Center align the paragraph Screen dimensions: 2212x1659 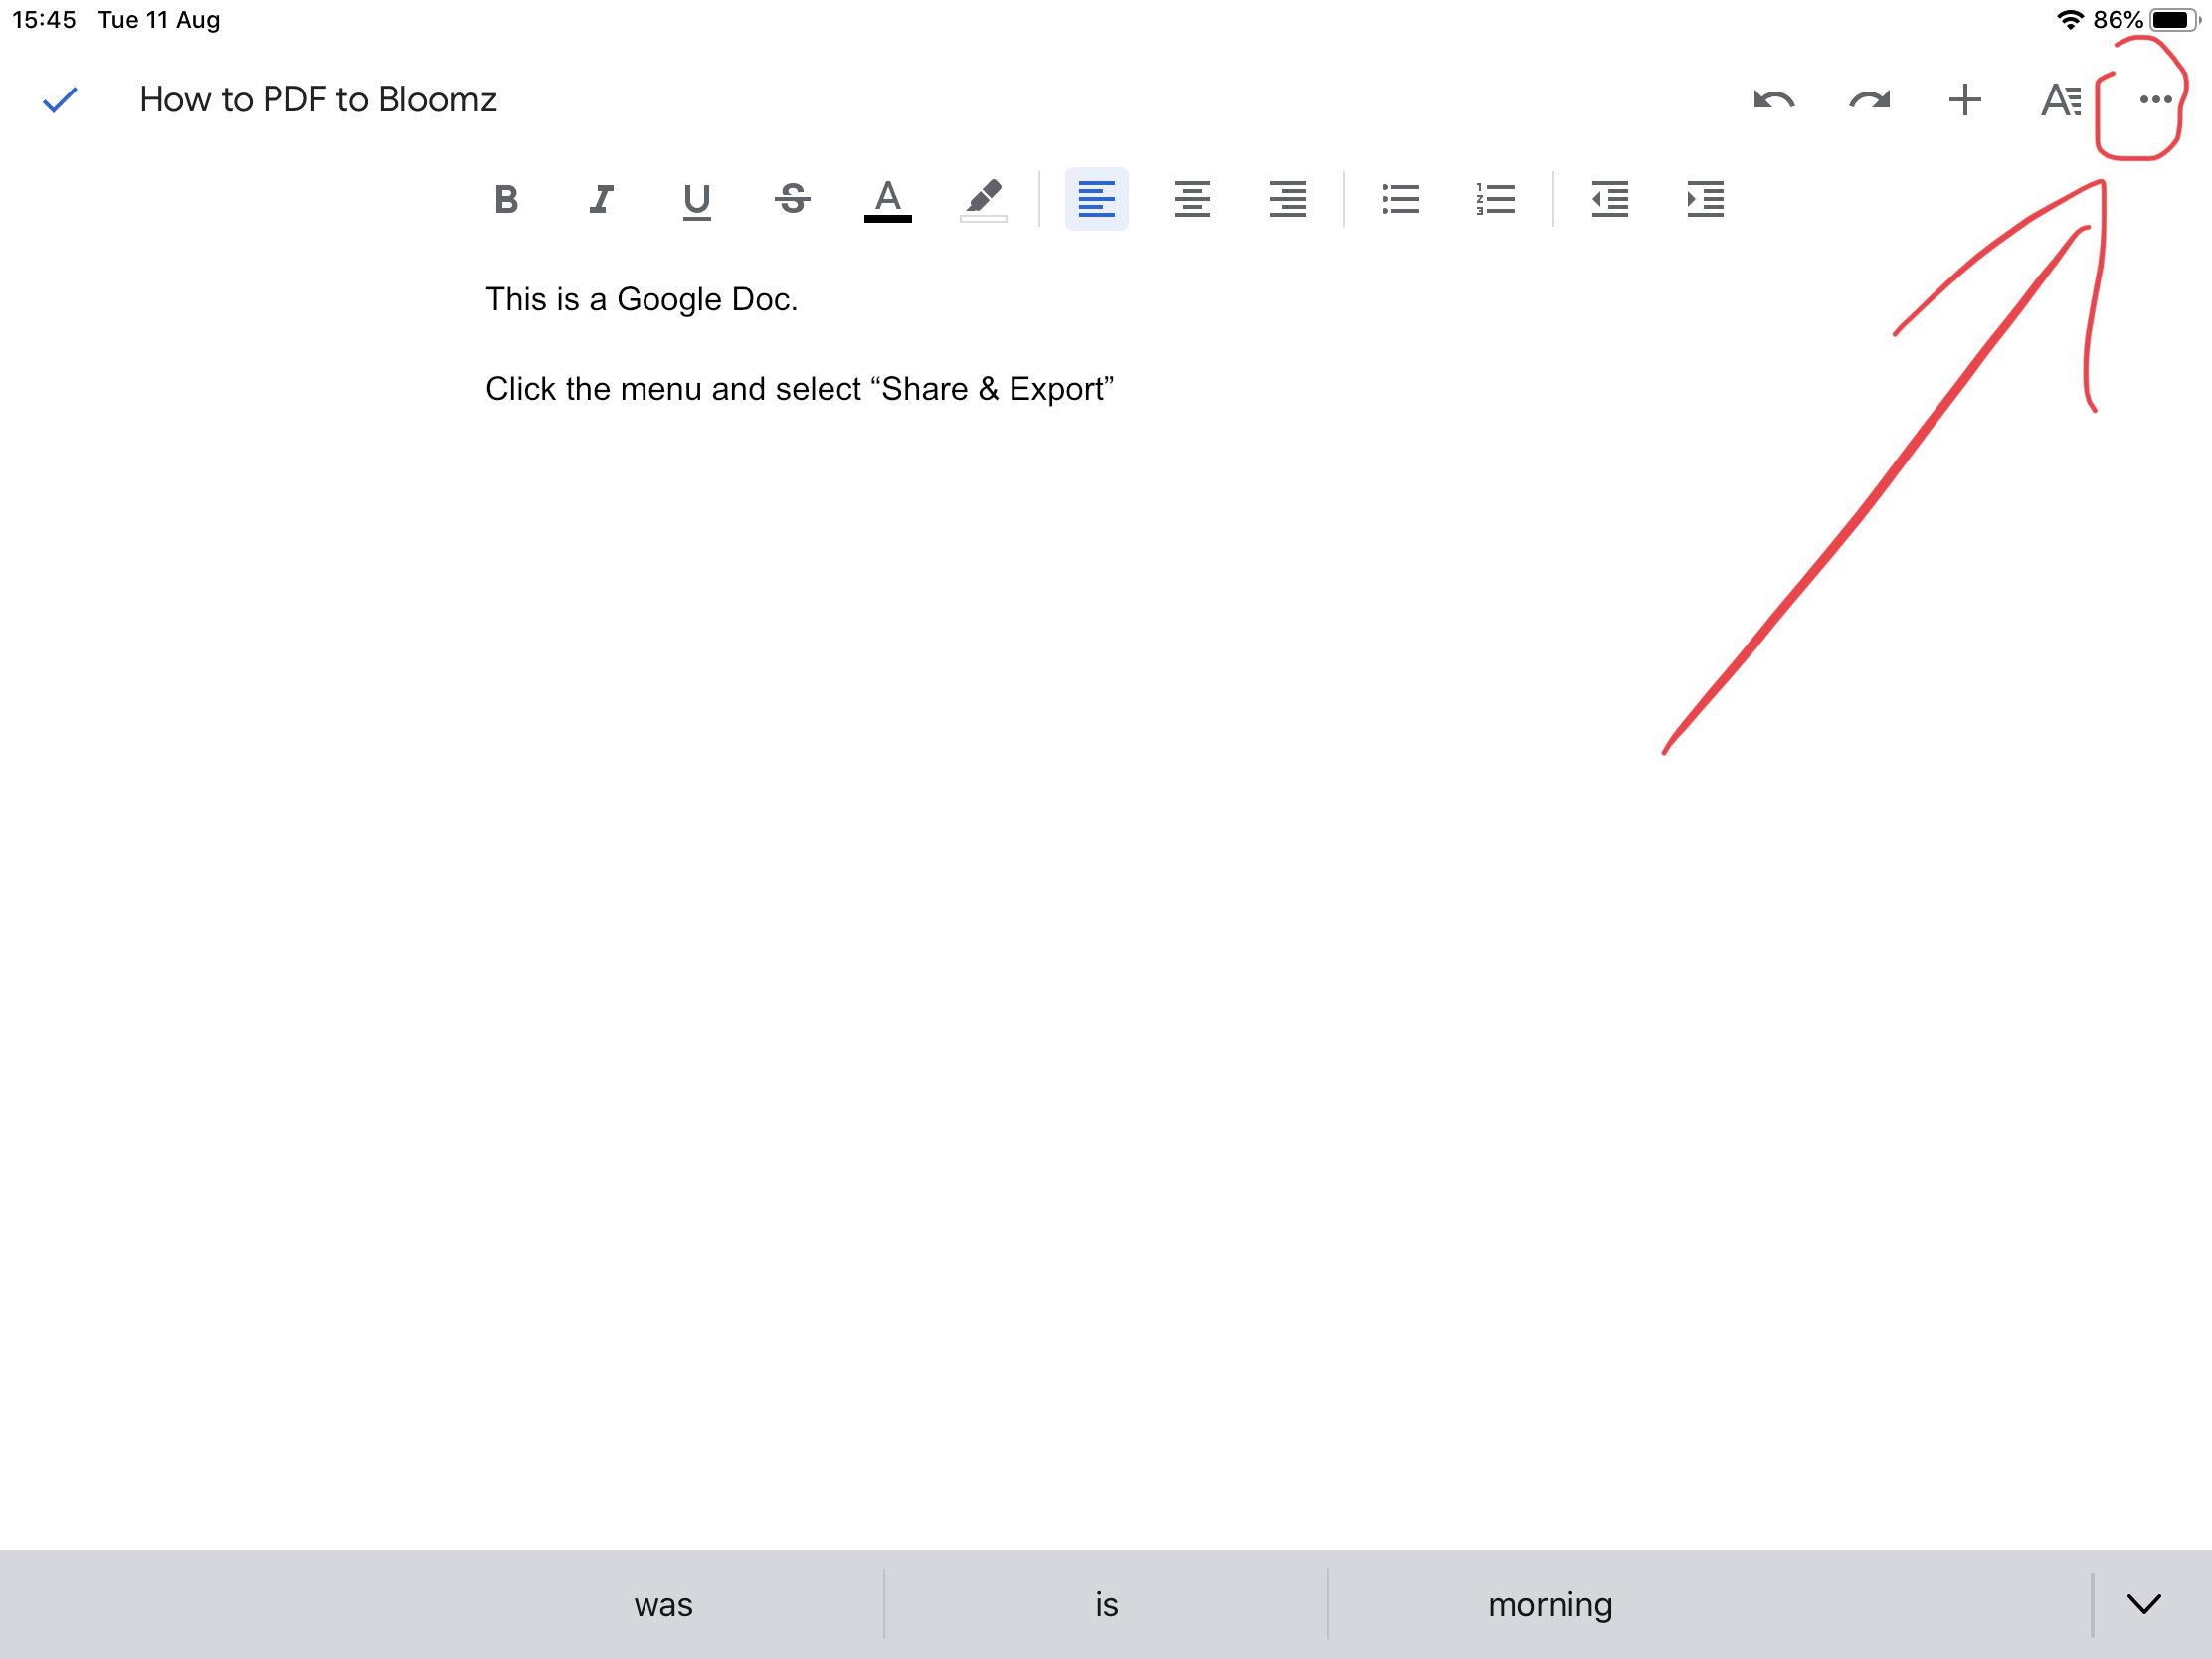coord(1192,200)
